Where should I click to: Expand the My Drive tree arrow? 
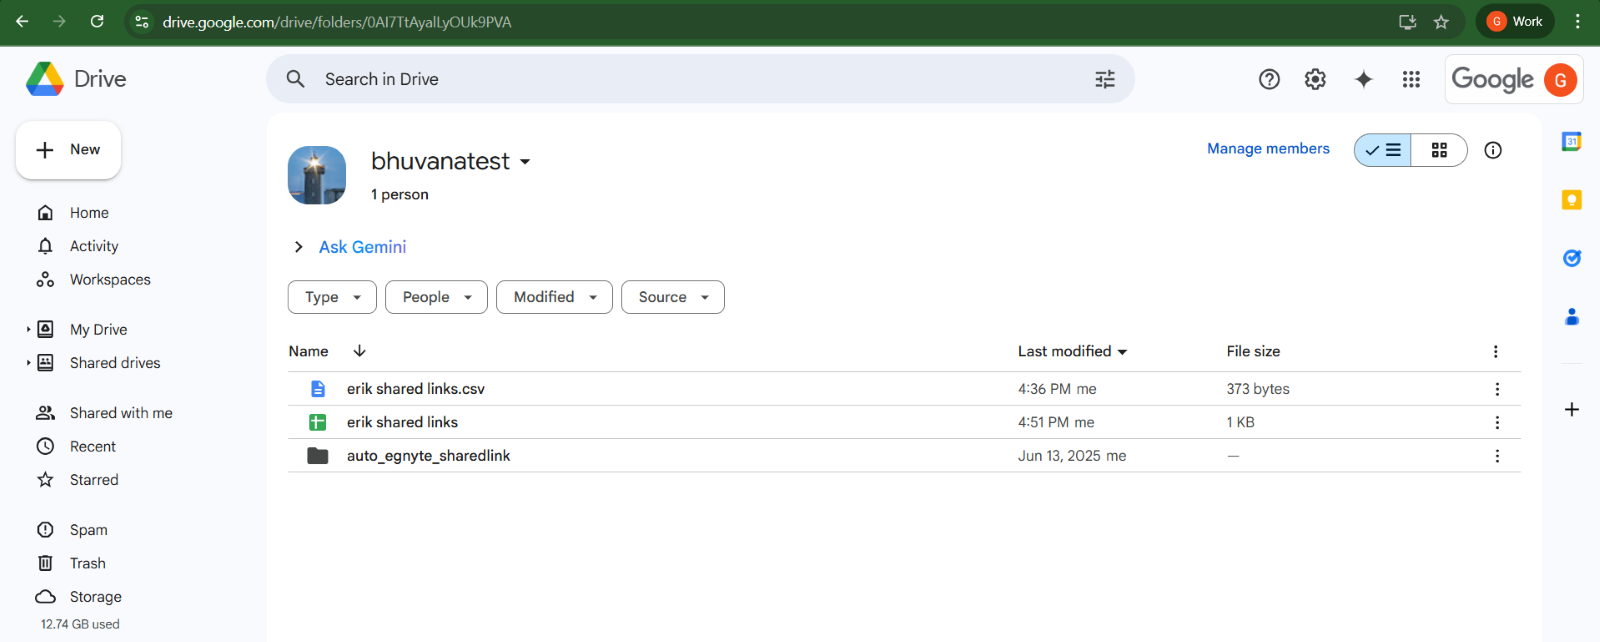tap(28, 329)
